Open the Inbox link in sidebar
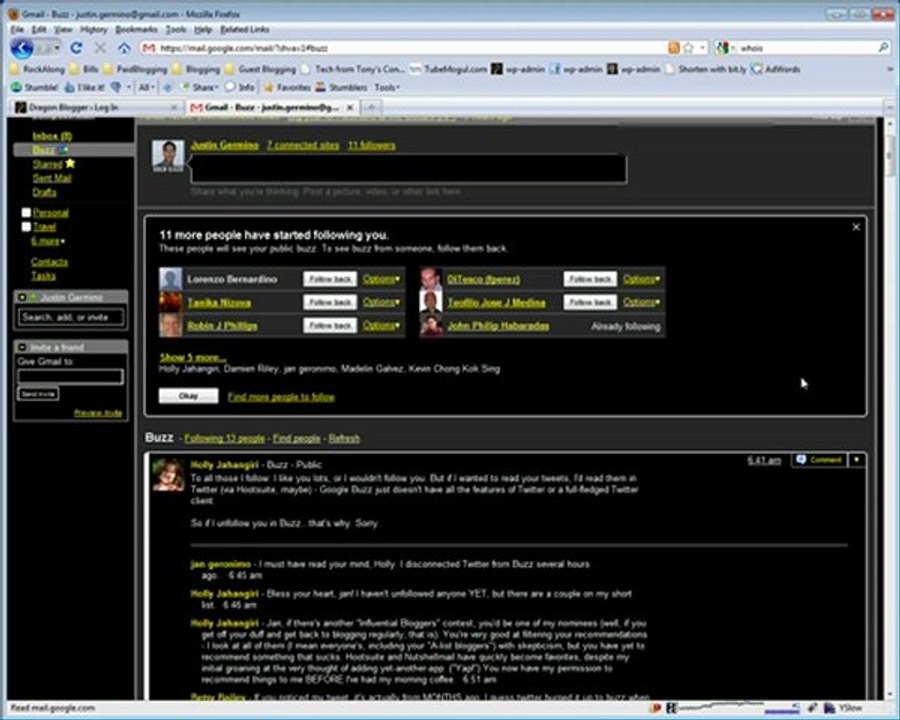900x720 pixels. (x=52, y=136)
